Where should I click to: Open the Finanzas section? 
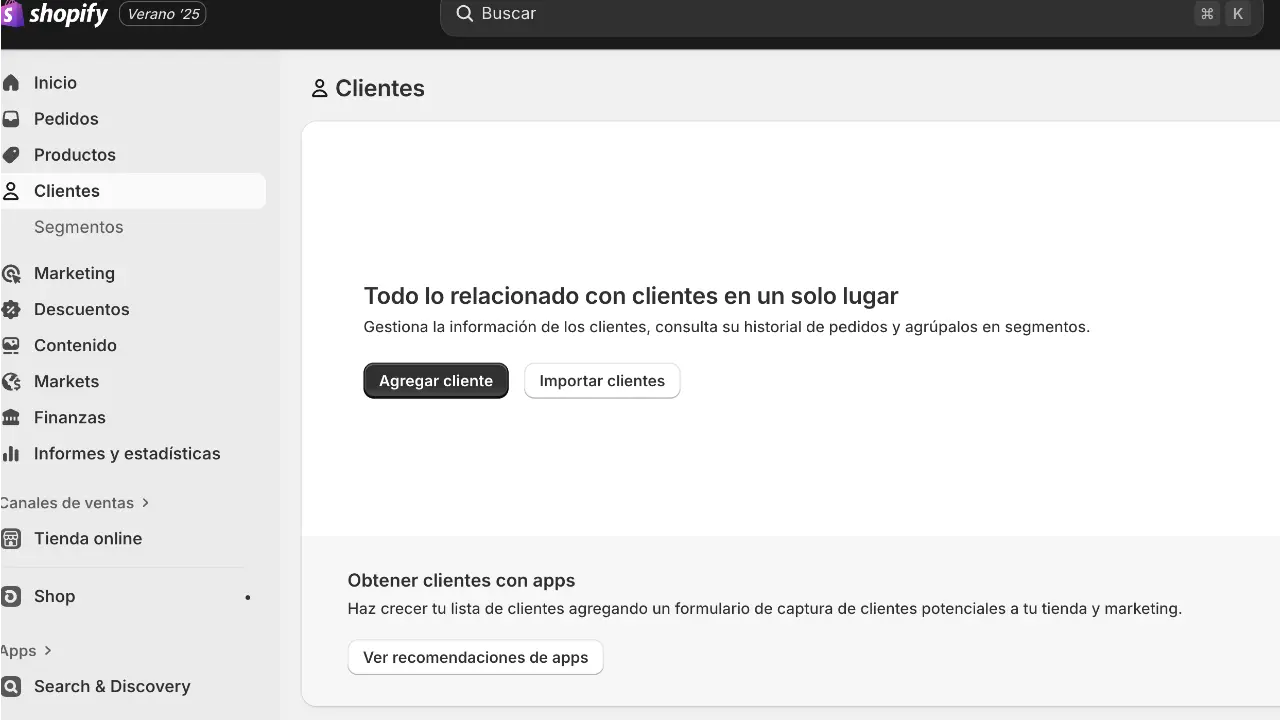(x=69, y=417)
